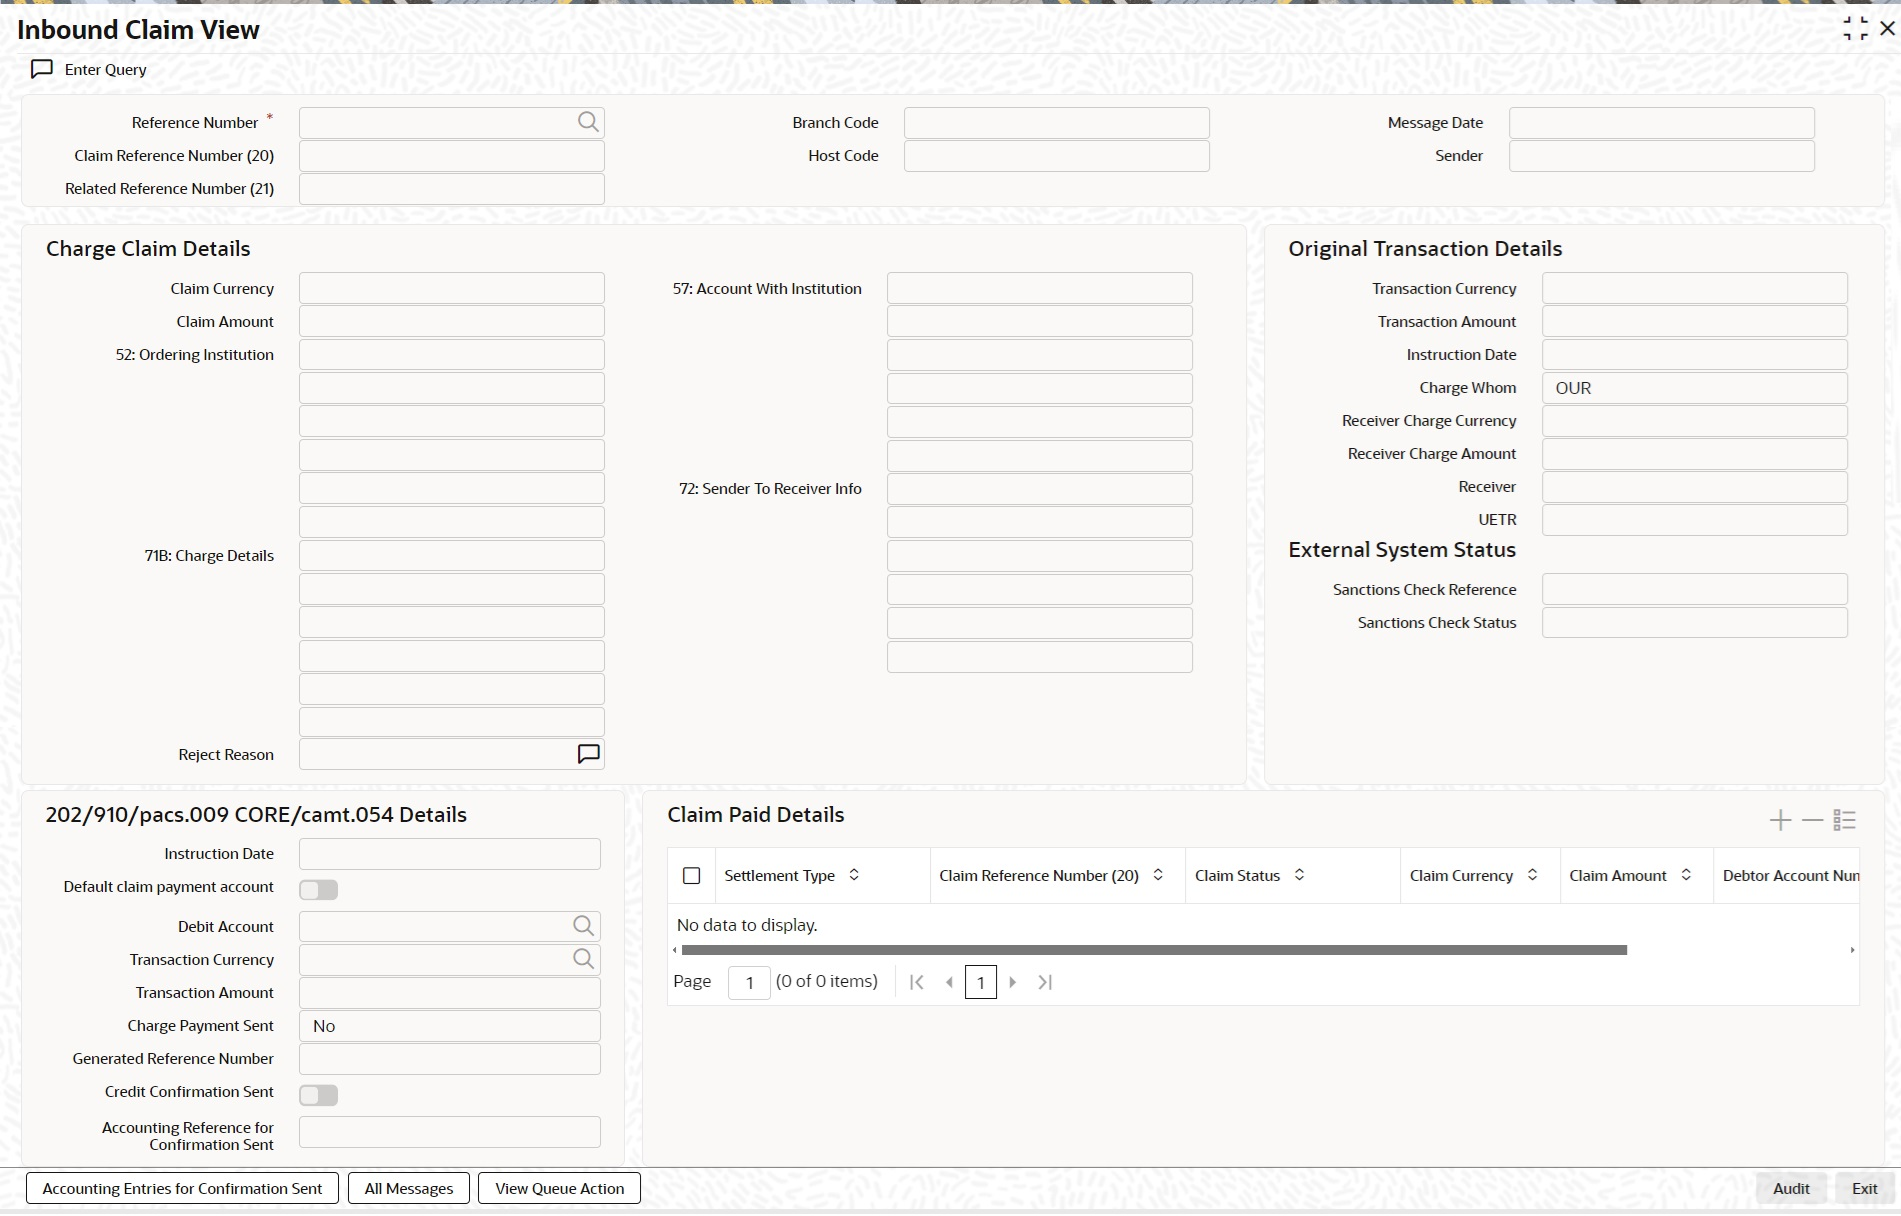
Task: Click the horizontal scrollbar in Claim Paid Details
Action: (x=1154, y=950)
